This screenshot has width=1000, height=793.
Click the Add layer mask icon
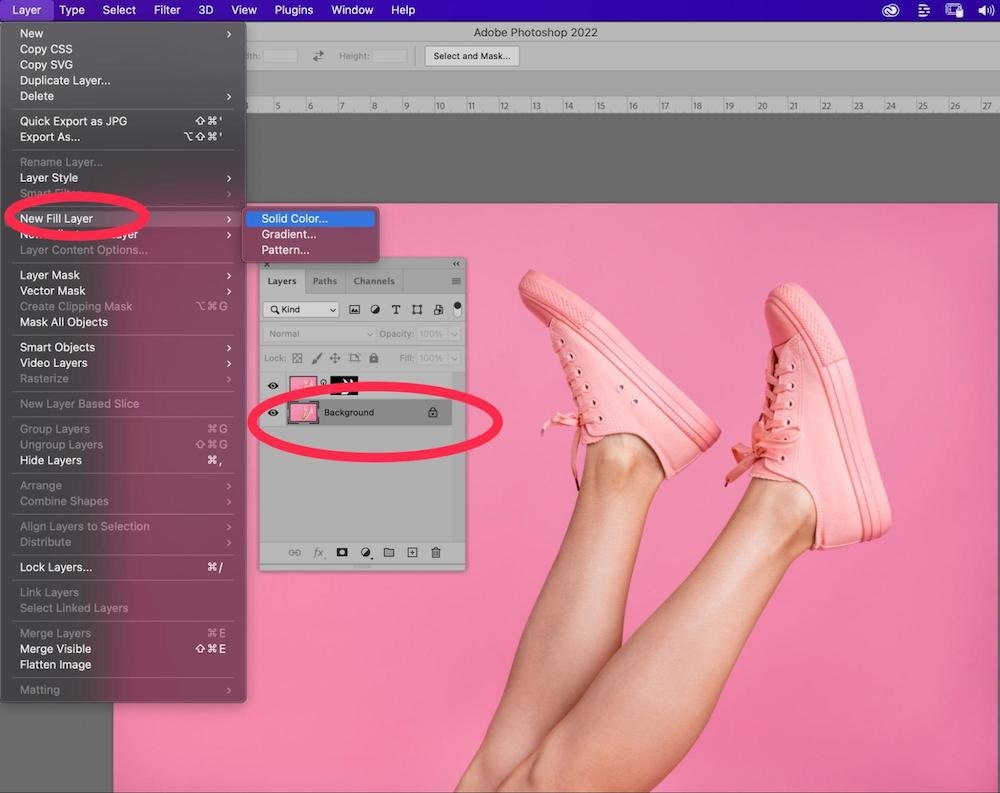pyautogui.click(x=342, y=552)
